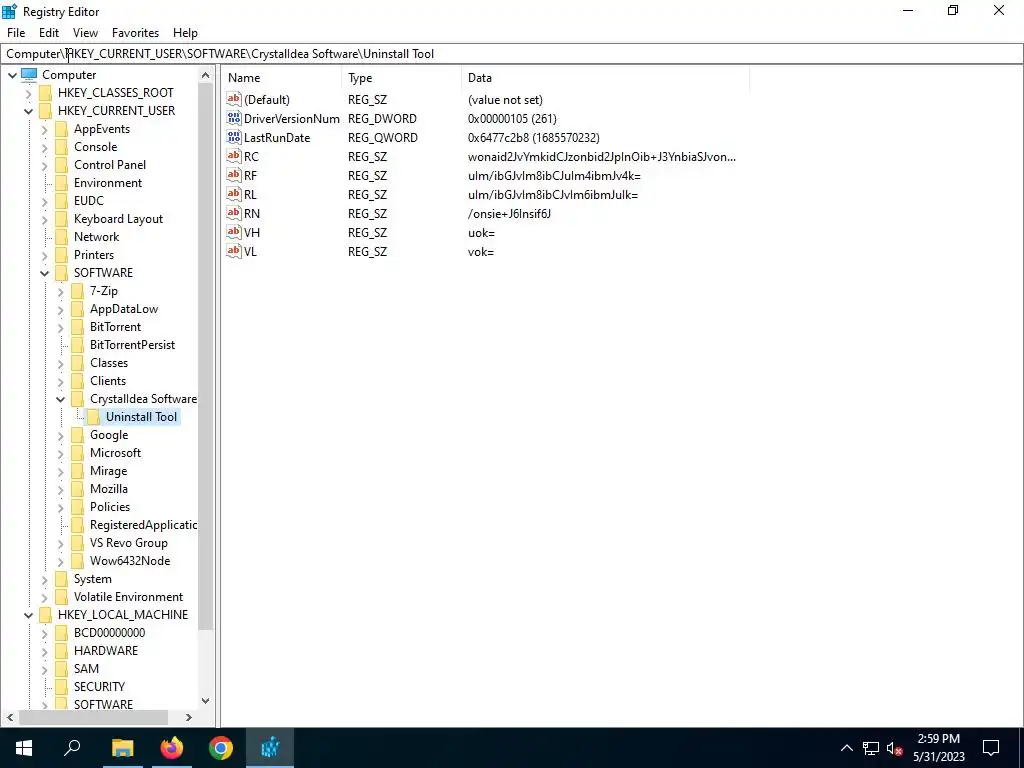Click the binary icon of LastRunDate

pyautogui.click(x=234, y=137)
